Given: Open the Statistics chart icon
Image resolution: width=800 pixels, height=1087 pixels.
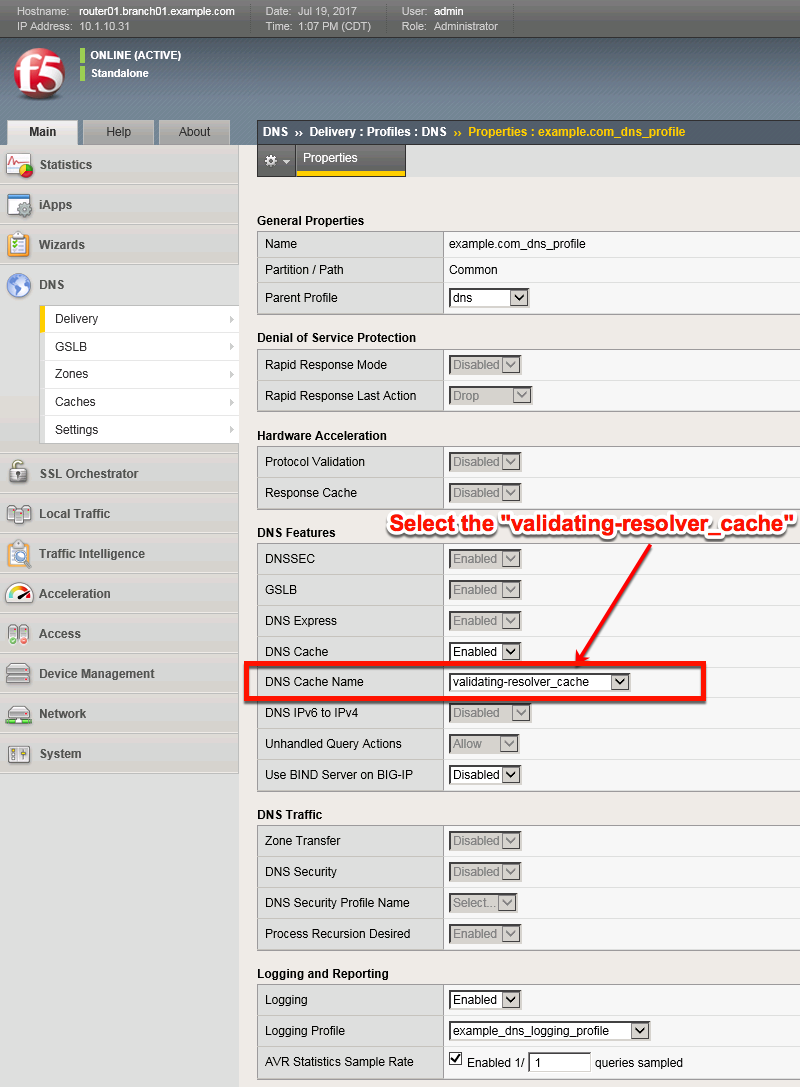Looking at the screenshot, I should pos(19,165).
